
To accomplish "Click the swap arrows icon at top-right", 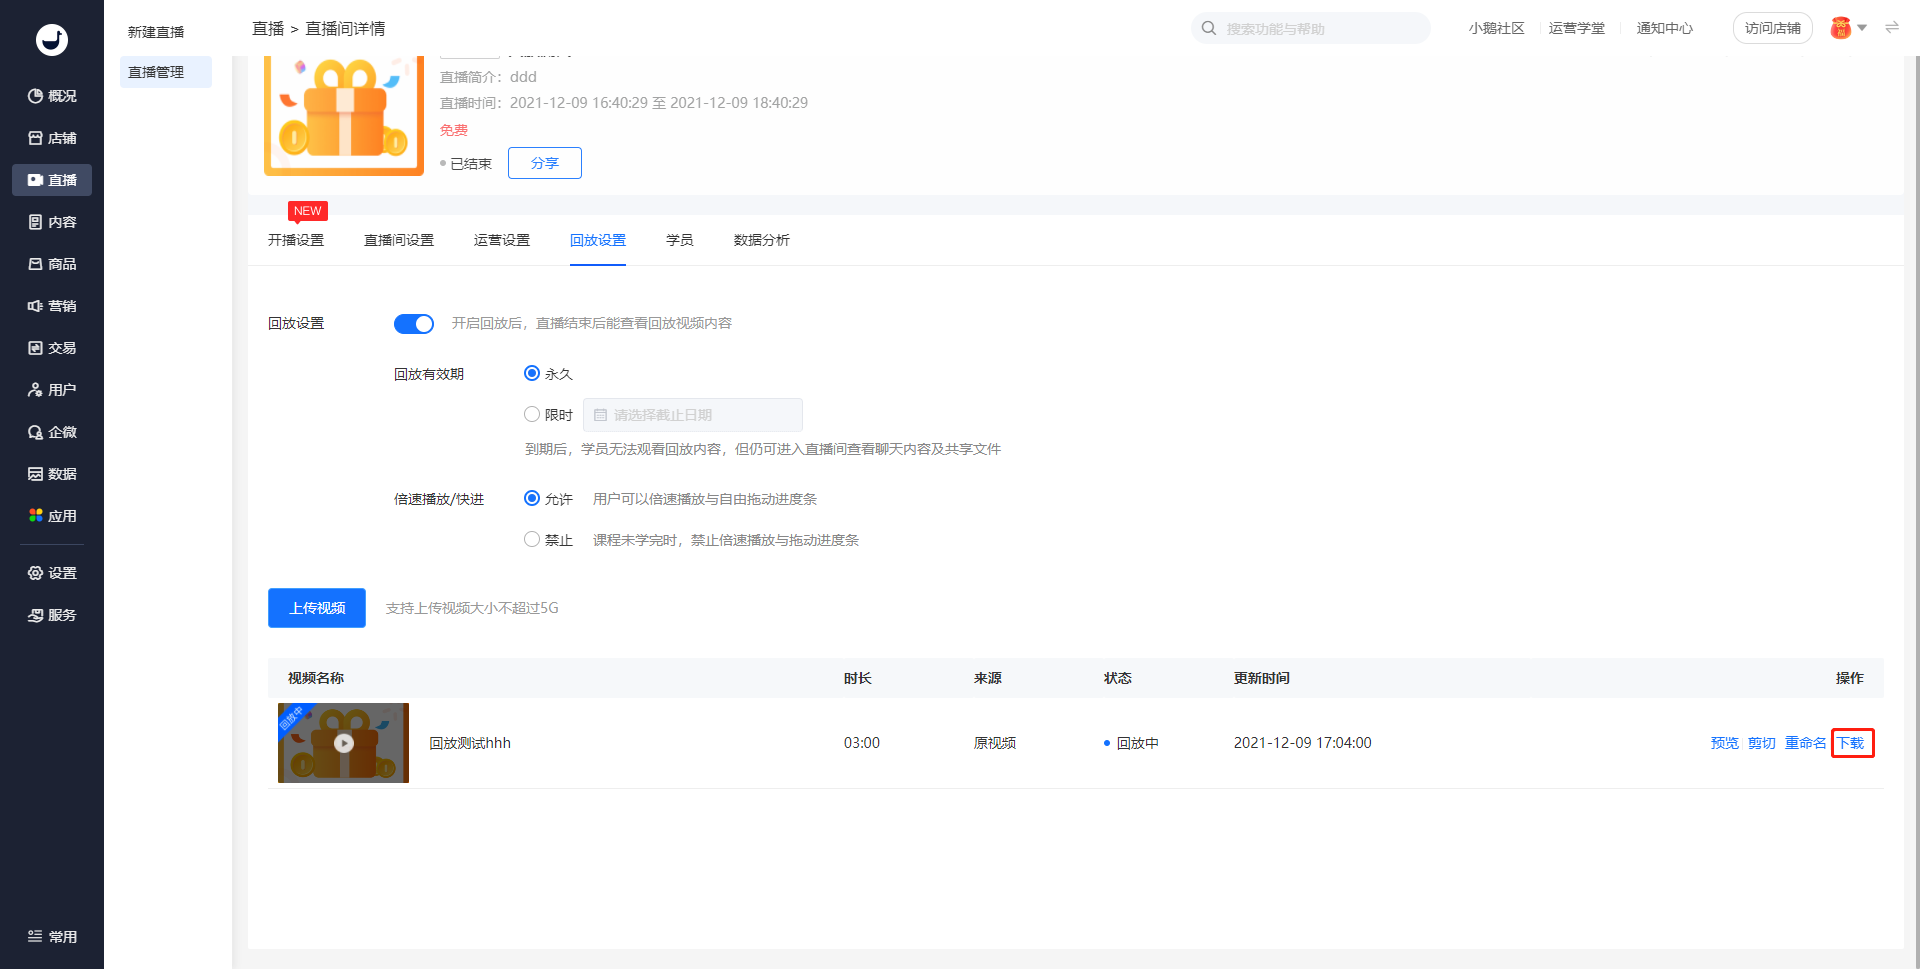I will tap(1892, 28).
